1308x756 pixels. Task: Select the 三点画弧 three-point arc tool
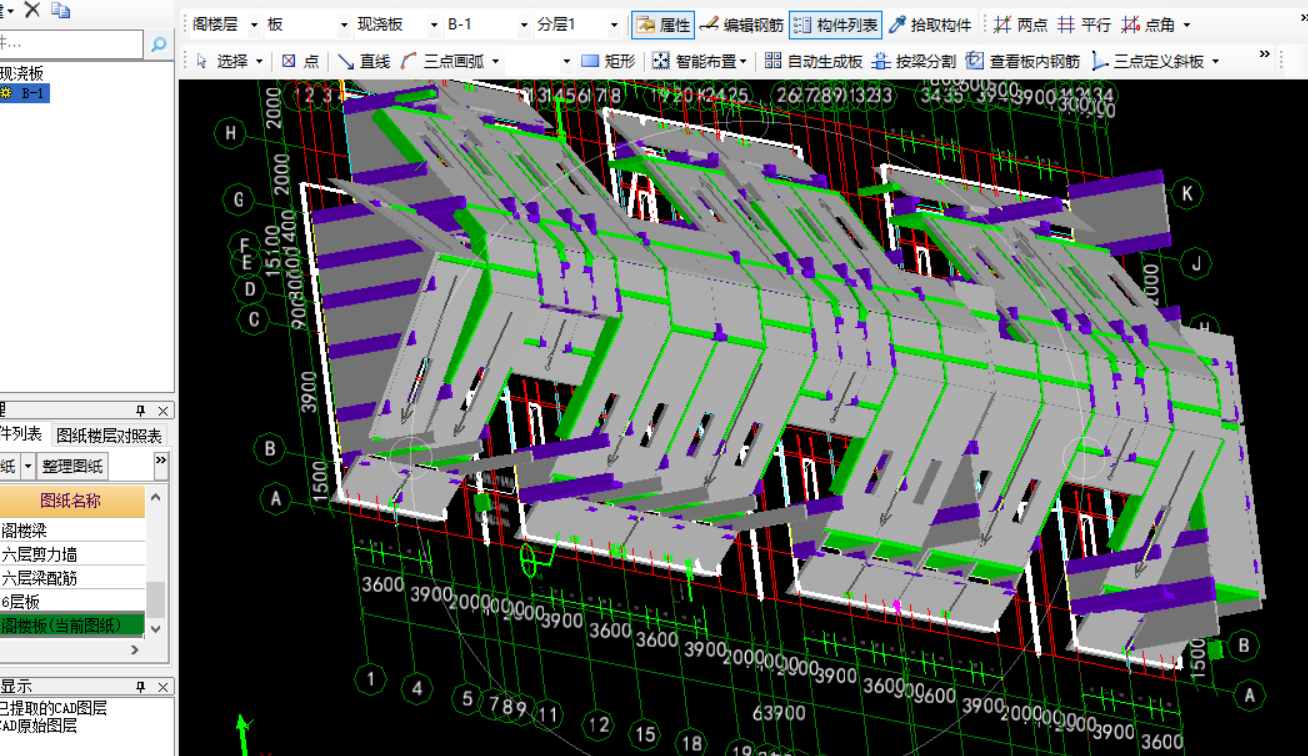pos(443,61)
